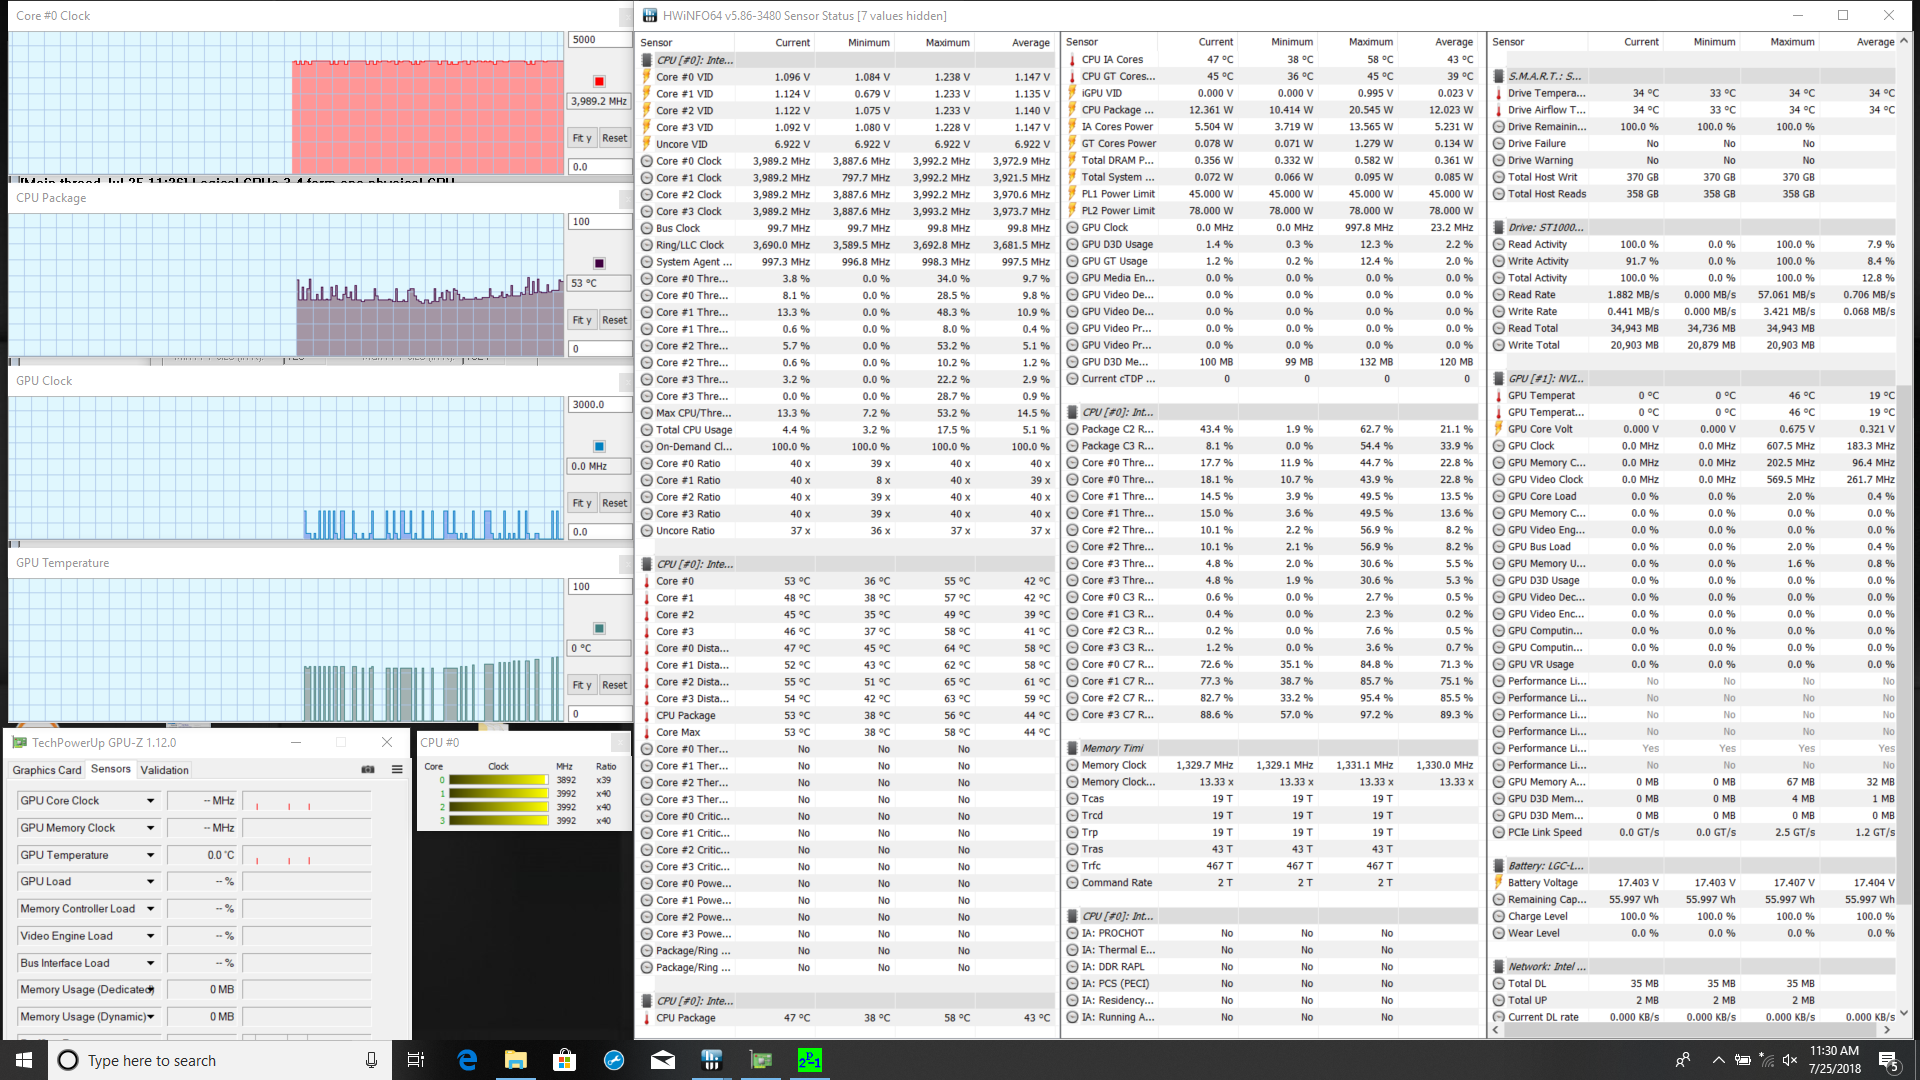
Task: Expand the GPU Temperature sensor dropdown
Action: click(x=151, y=855)
